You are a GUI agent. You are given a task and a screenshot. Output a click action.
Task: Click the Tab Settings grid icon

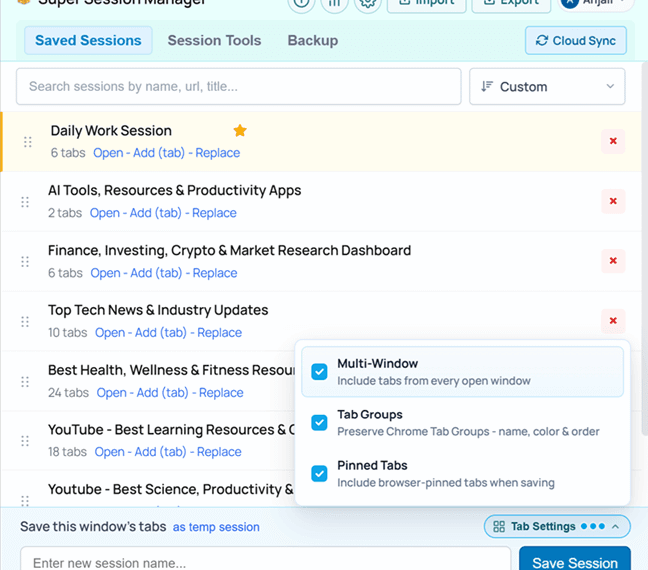point(499,527)
